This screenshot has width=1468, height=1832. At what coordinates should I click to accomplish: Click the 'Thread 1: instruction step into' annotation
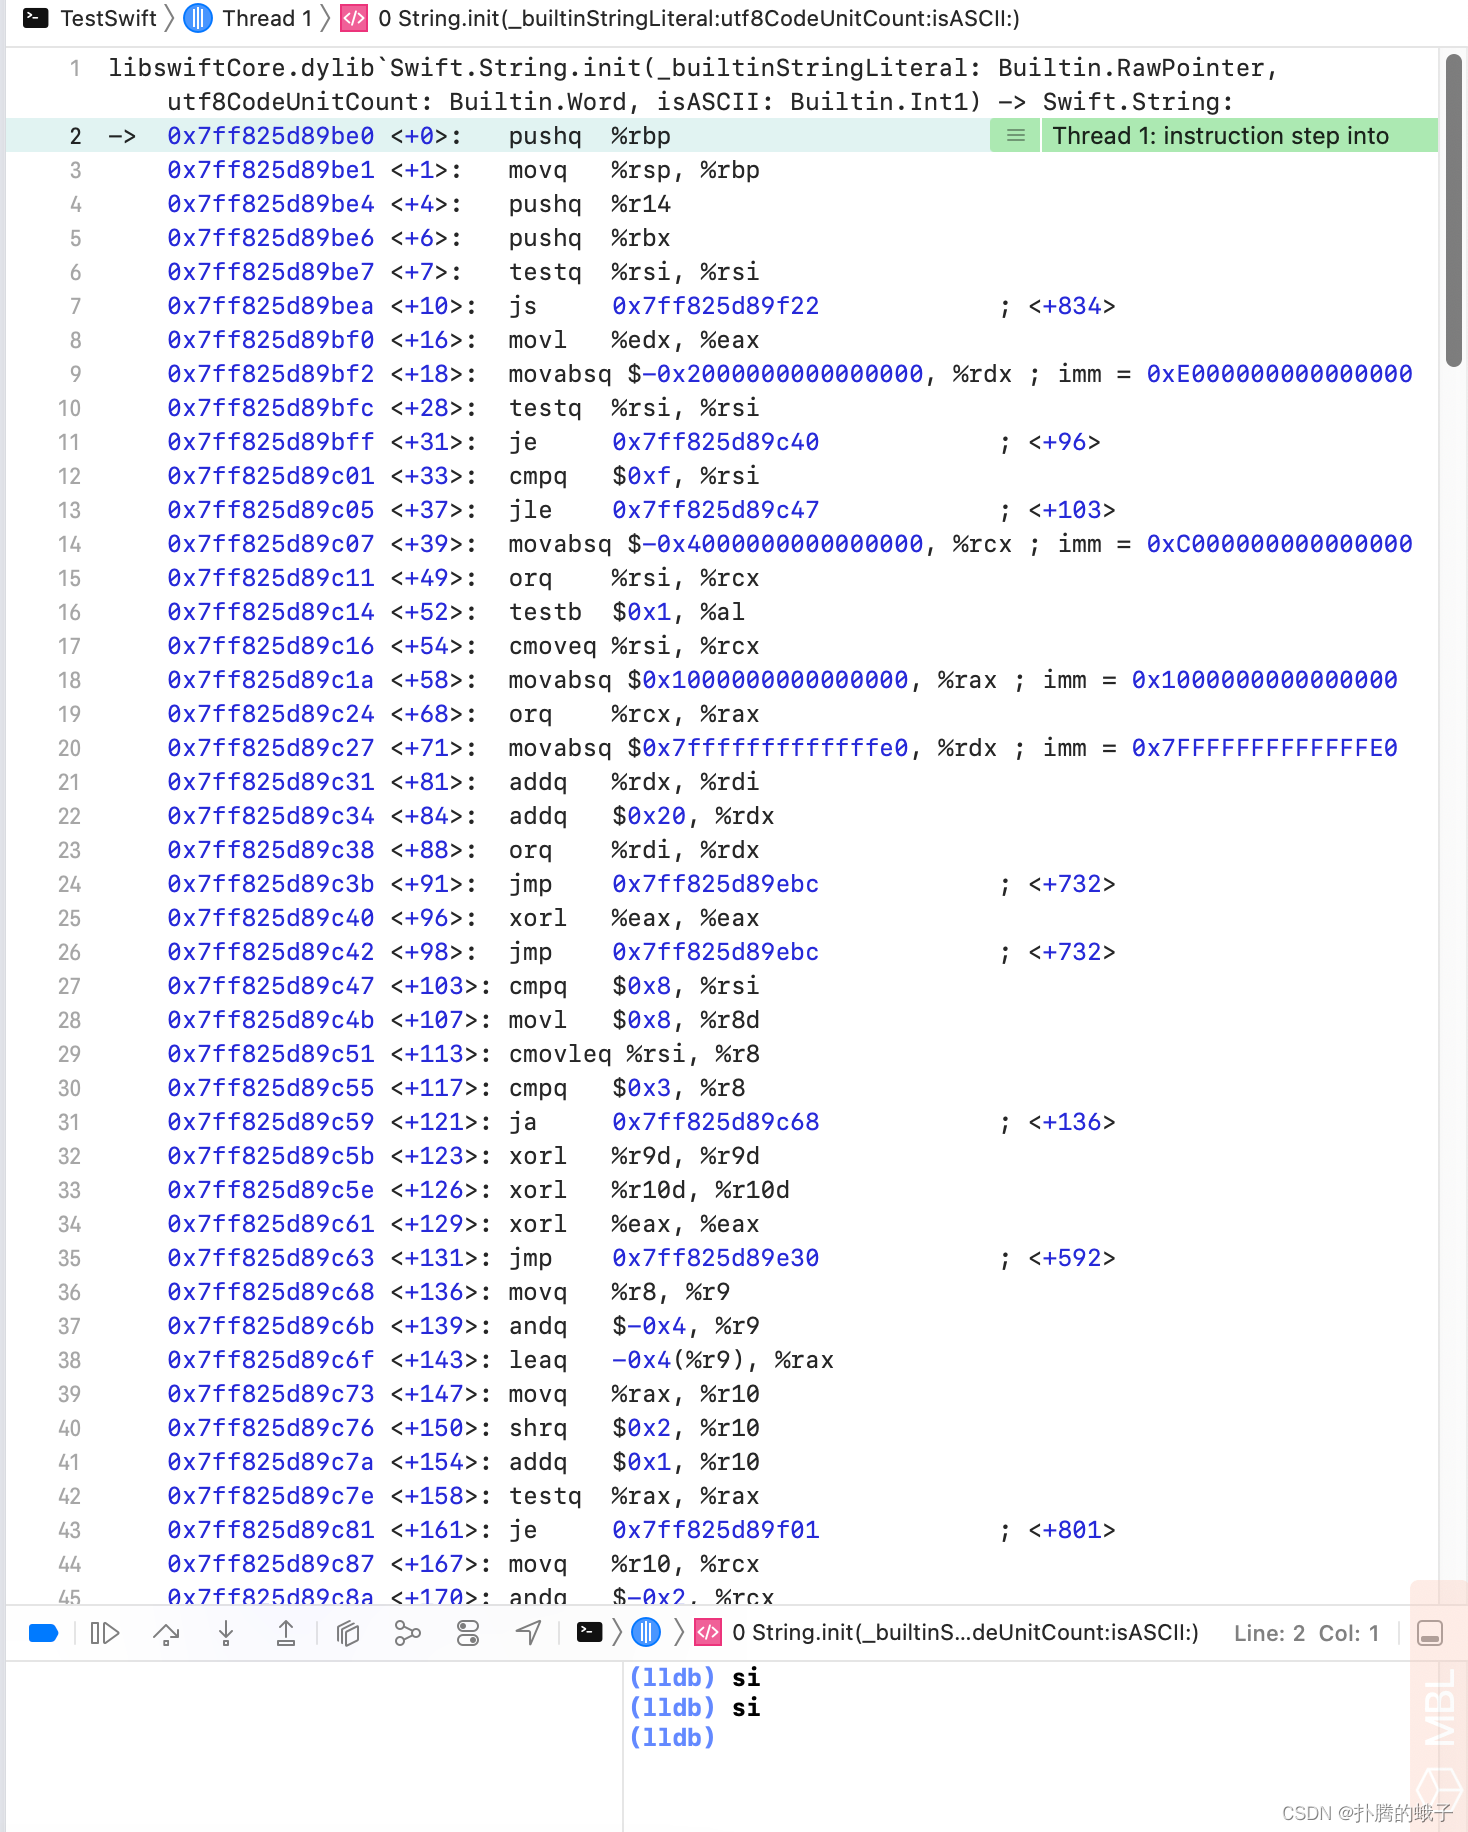[x=1220, y=135]
